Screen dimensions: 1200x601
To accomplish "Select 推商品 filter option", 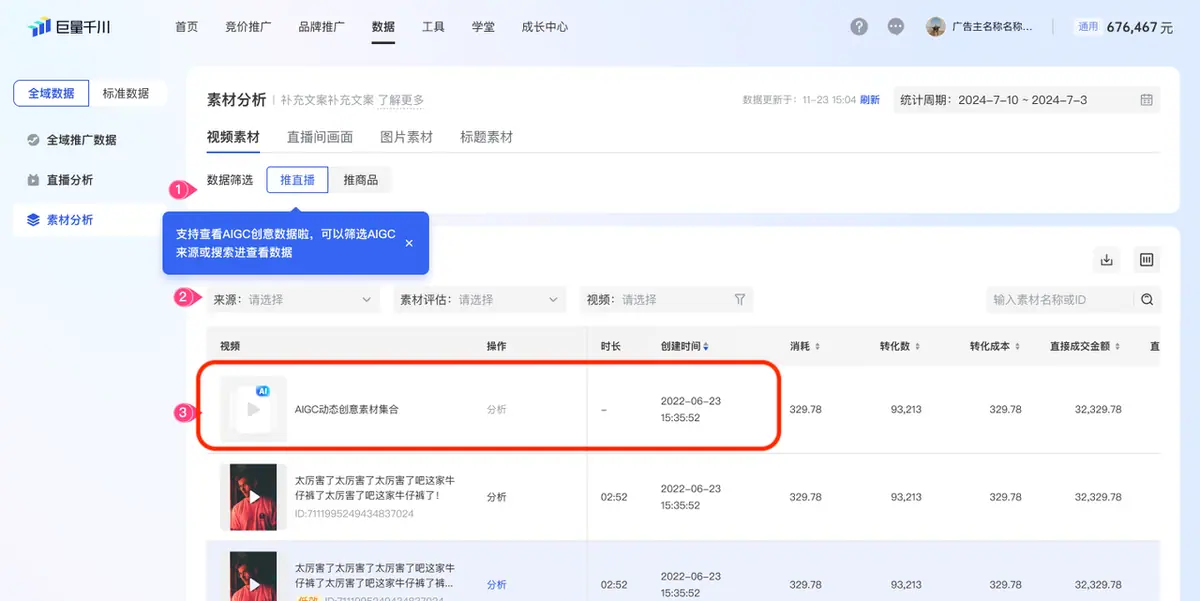I will pos(360,180).
